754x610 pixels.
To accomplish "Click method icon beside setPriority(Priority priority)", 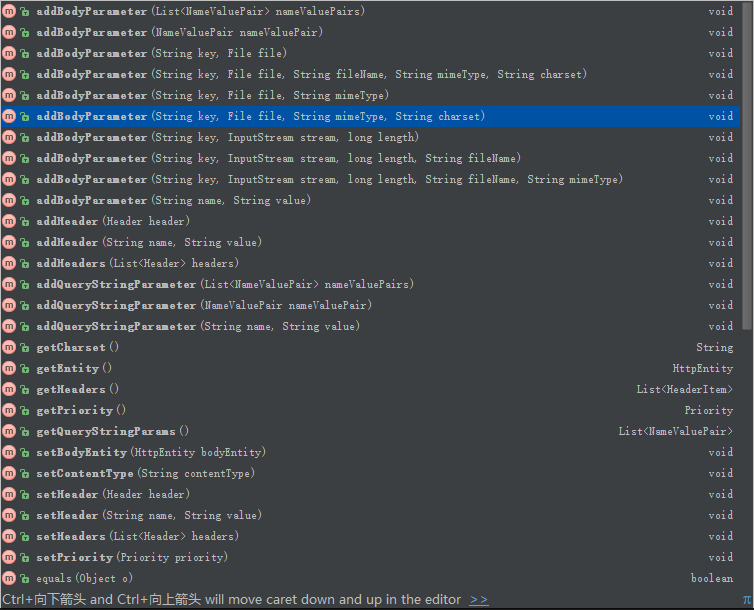I will 9,557.
